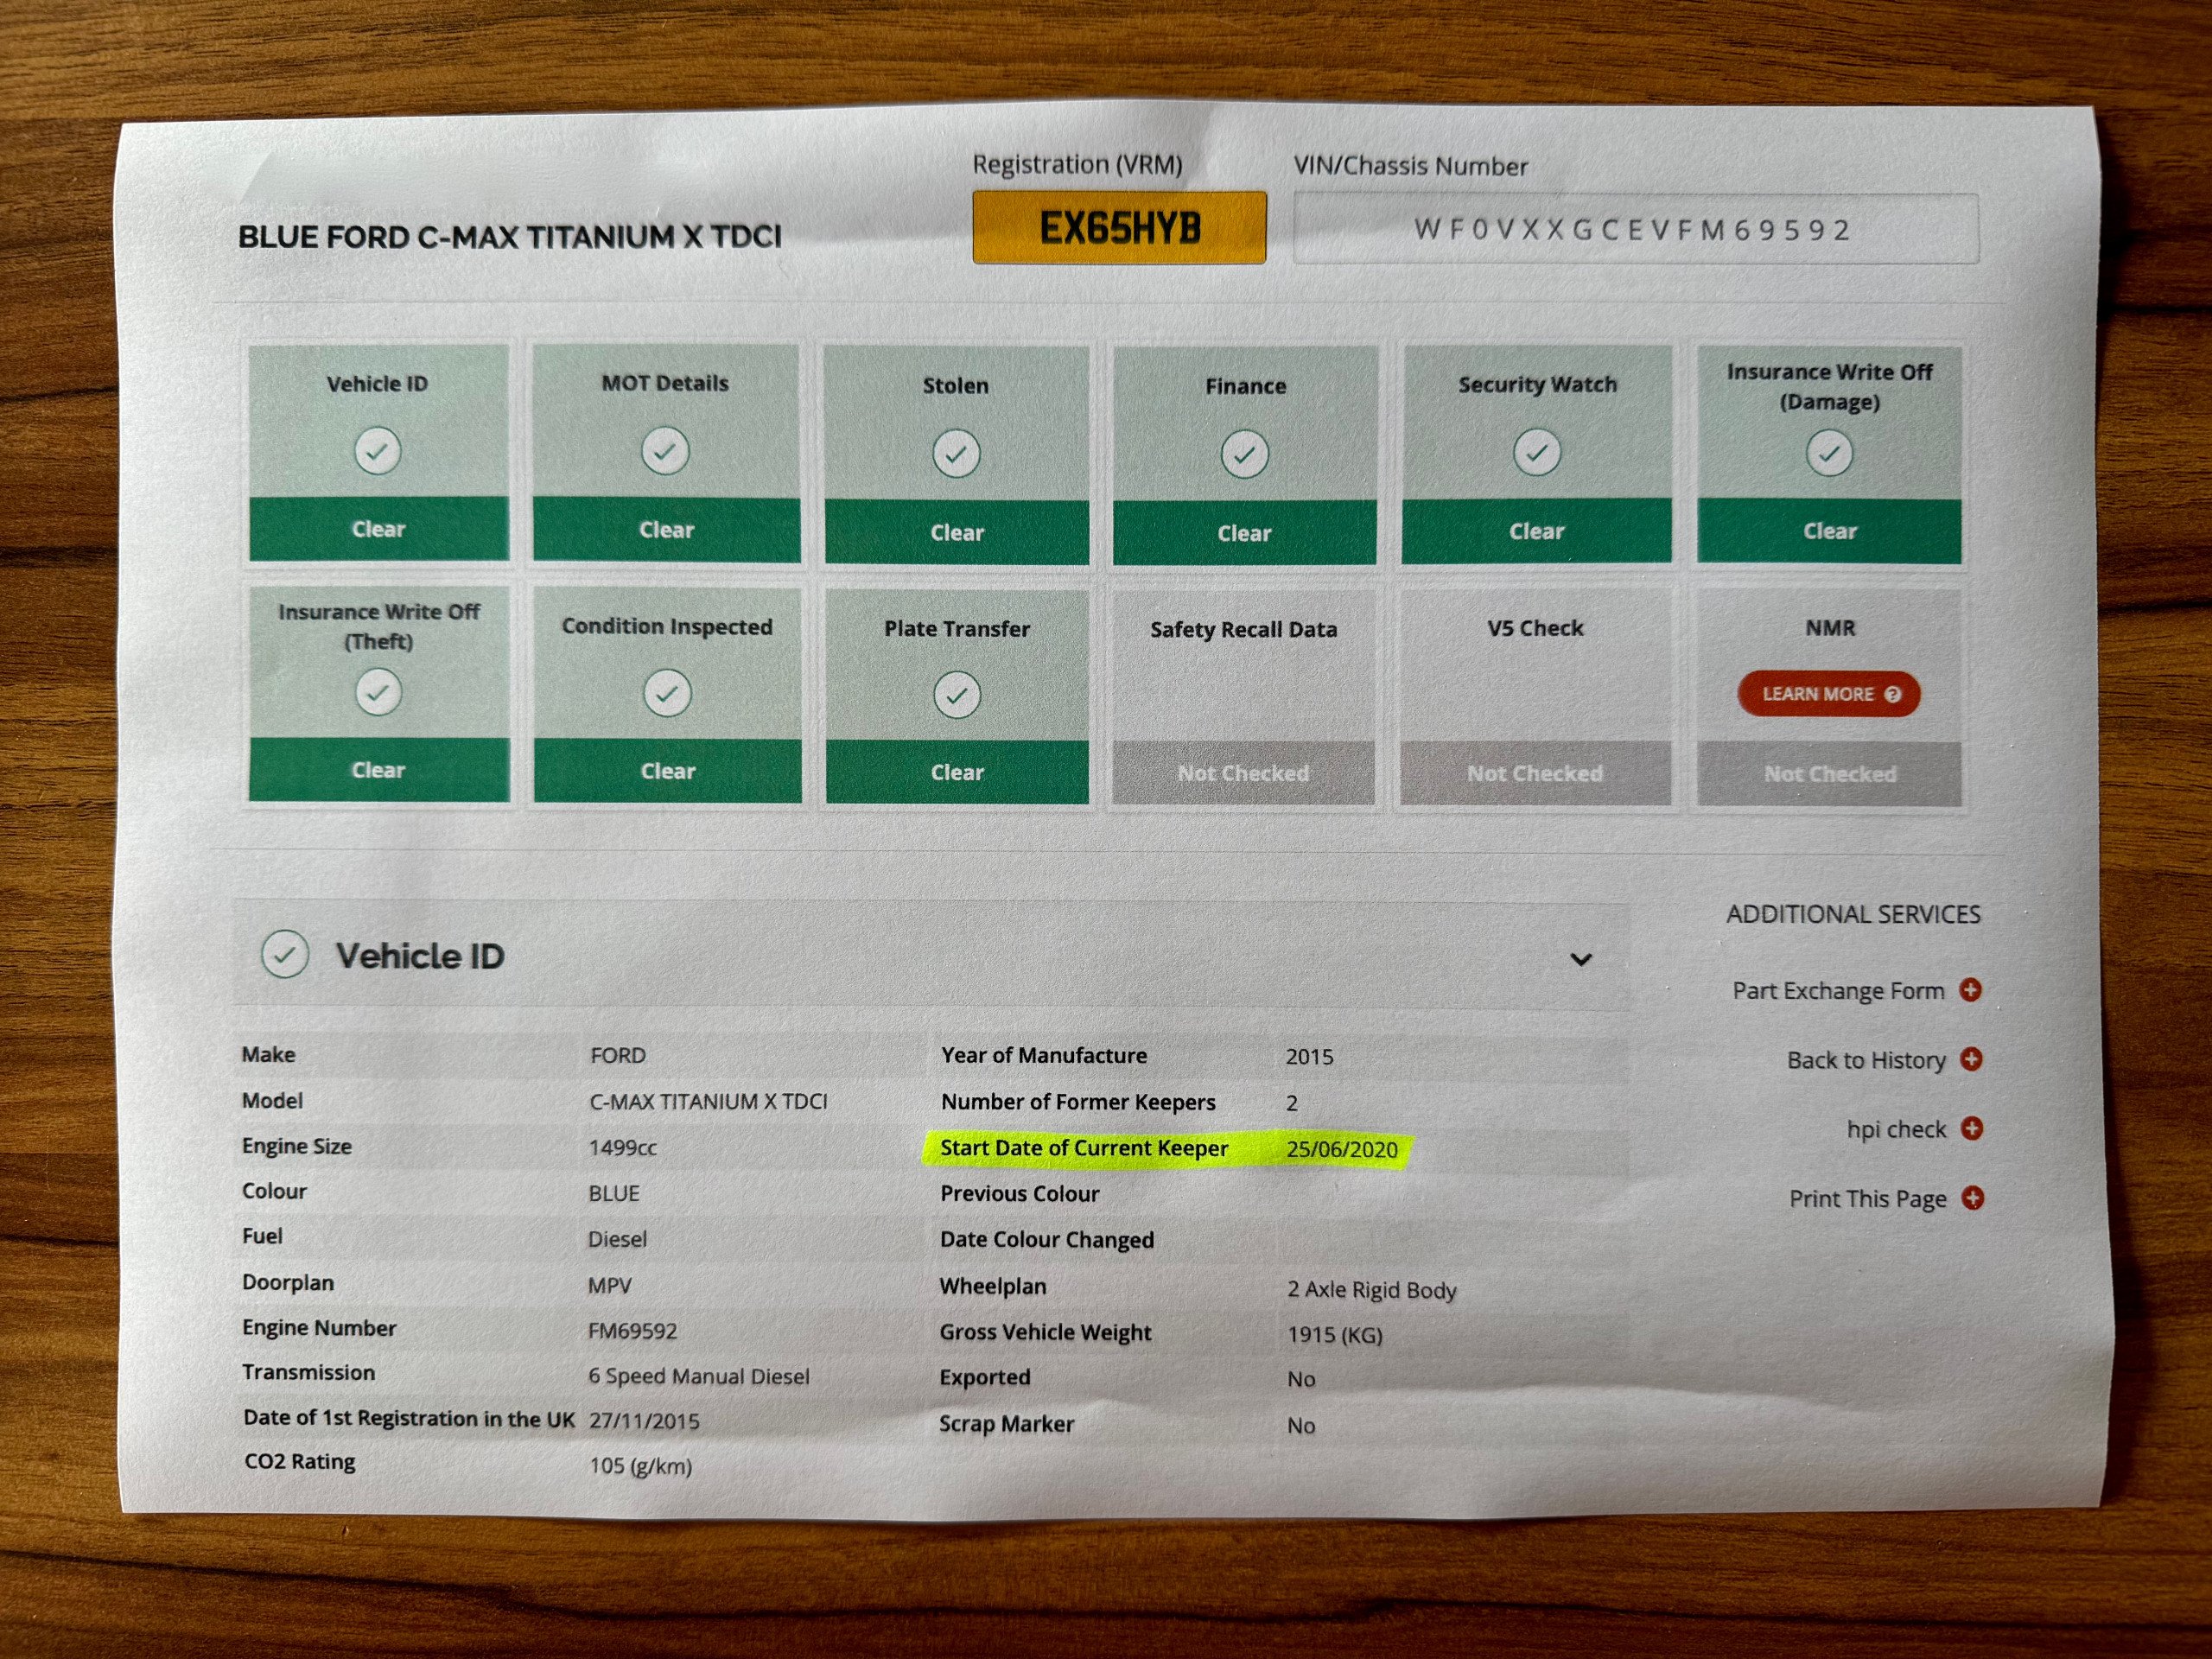Click the Fuel value Diesel
This screenshot has width=2212, height=1659.
click(617, 1240)
